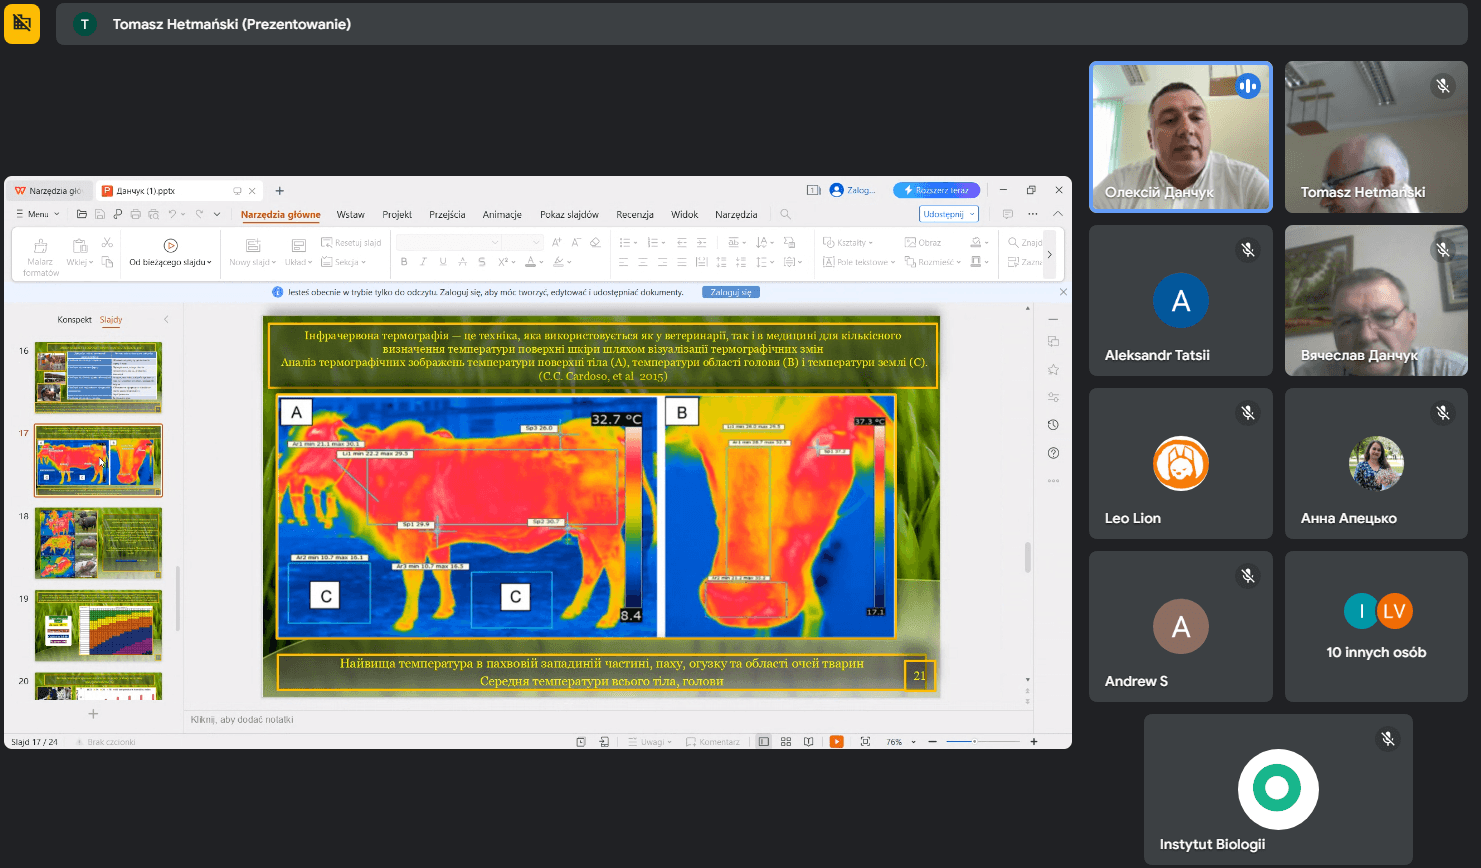Expand the Nowy slajd dropdown
This screenshot has width=1481, height=868.
tap(252, 262)
